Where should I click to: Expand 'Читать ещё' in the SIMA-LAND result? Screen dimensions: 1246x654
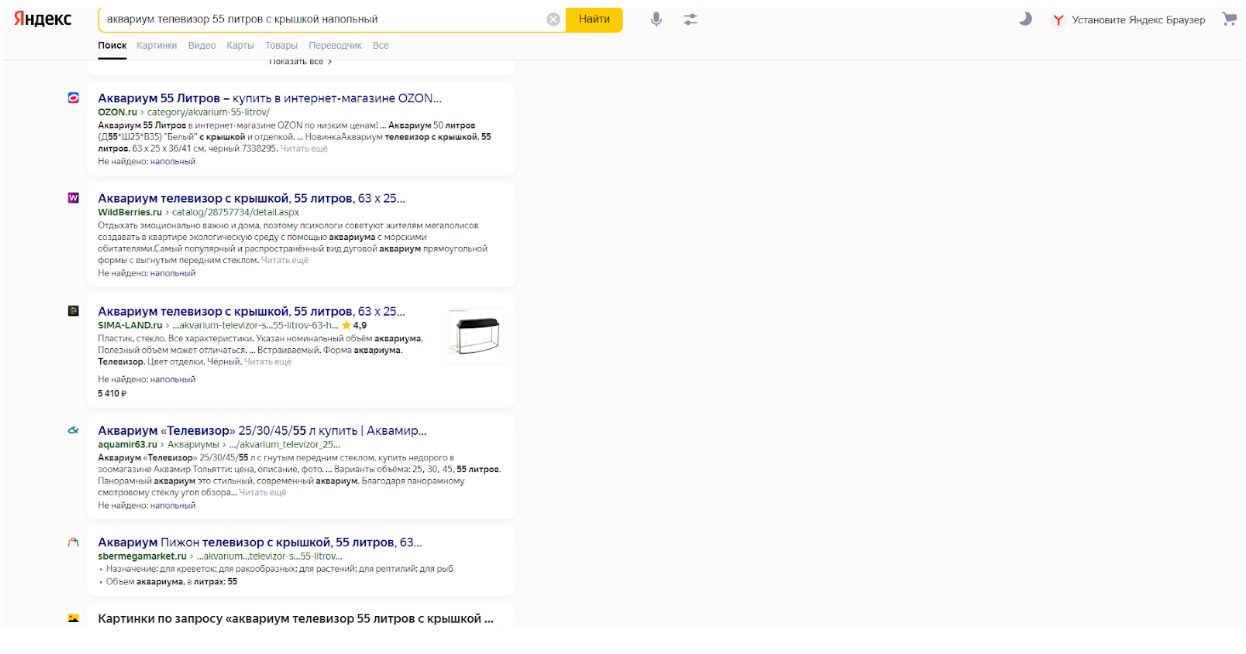(268, 361)
